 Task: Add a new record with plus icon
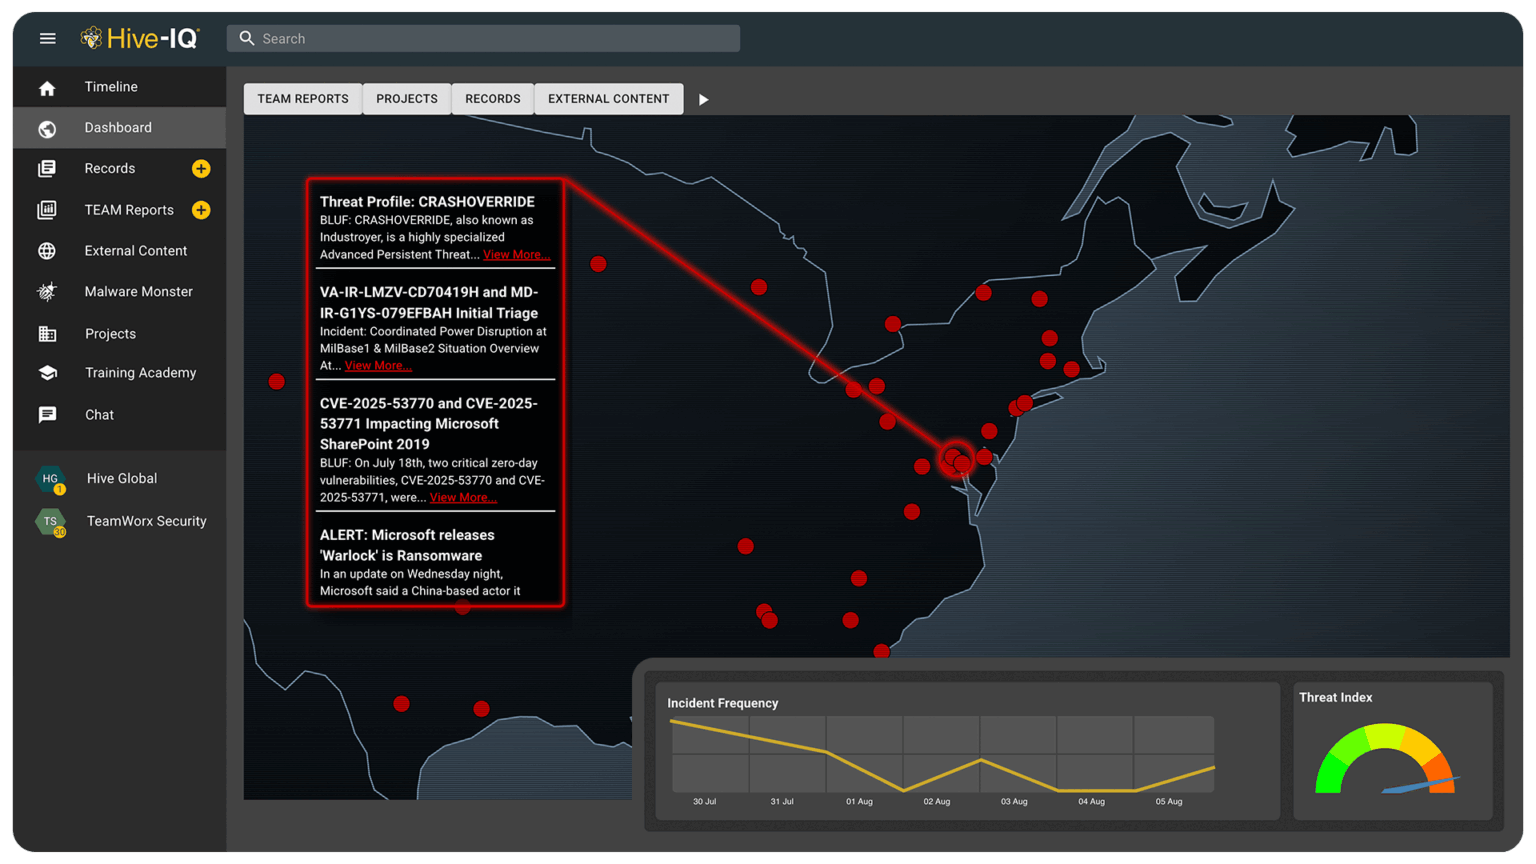(201, 169)
